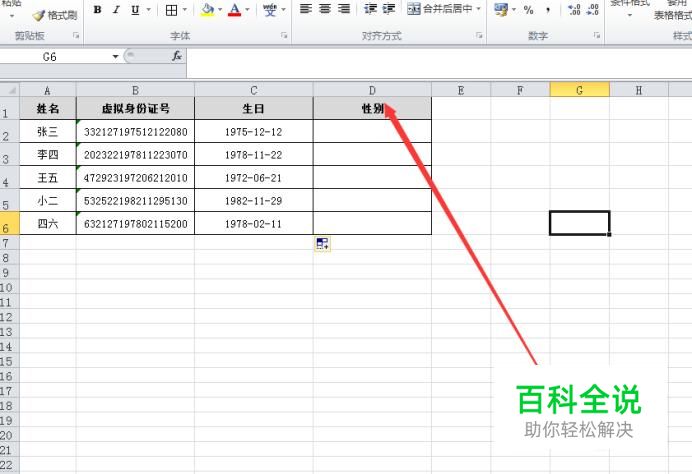
Task: Apply cell borders icon
Action: [x=171, y=9]
